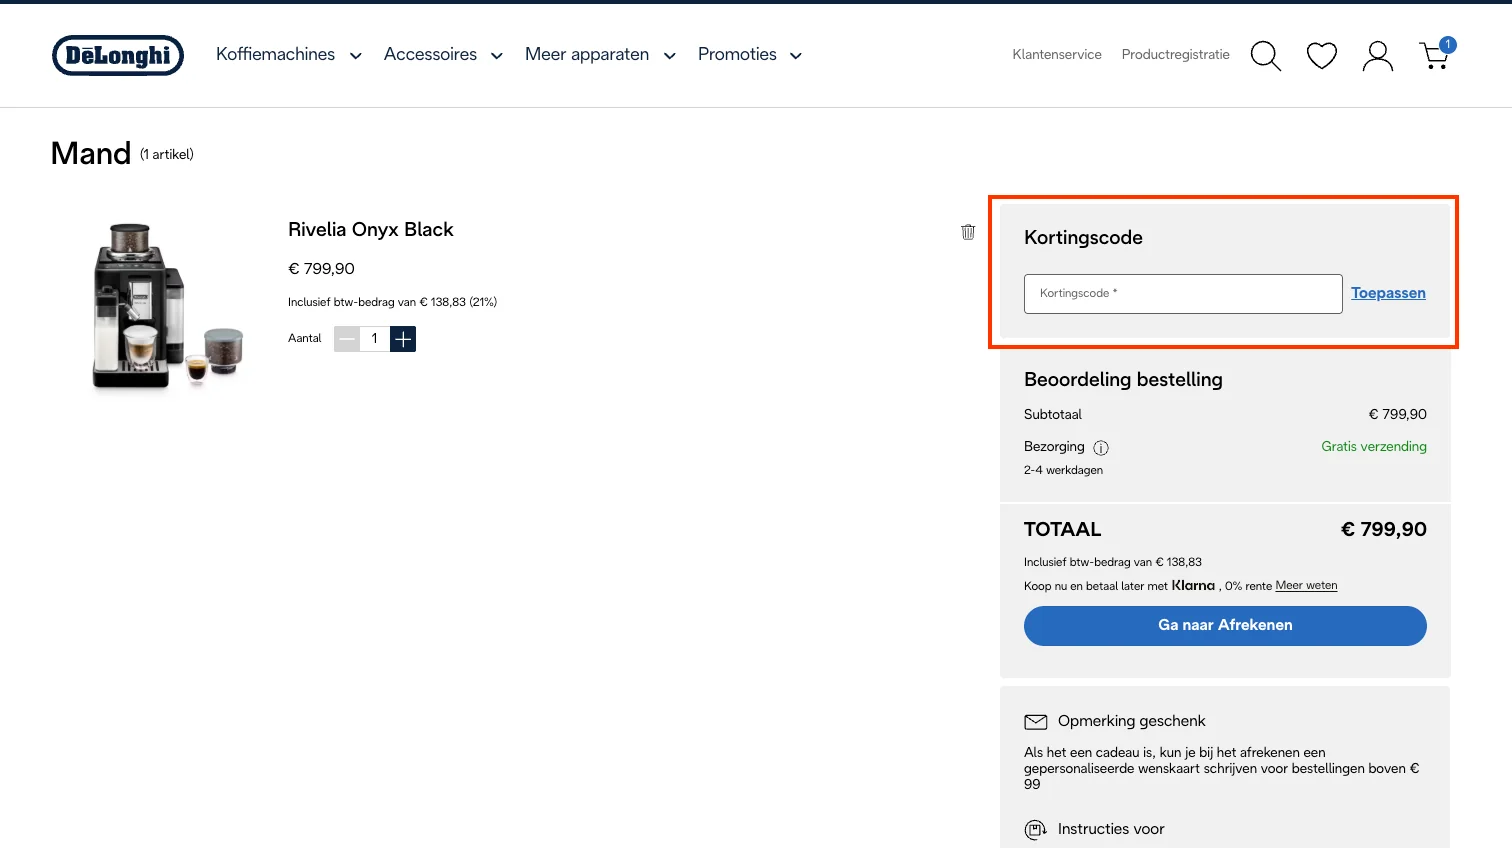This screenshot has width=1512, height=848.
Task: Open Accessoires navigation item
Action: (430, 54)
